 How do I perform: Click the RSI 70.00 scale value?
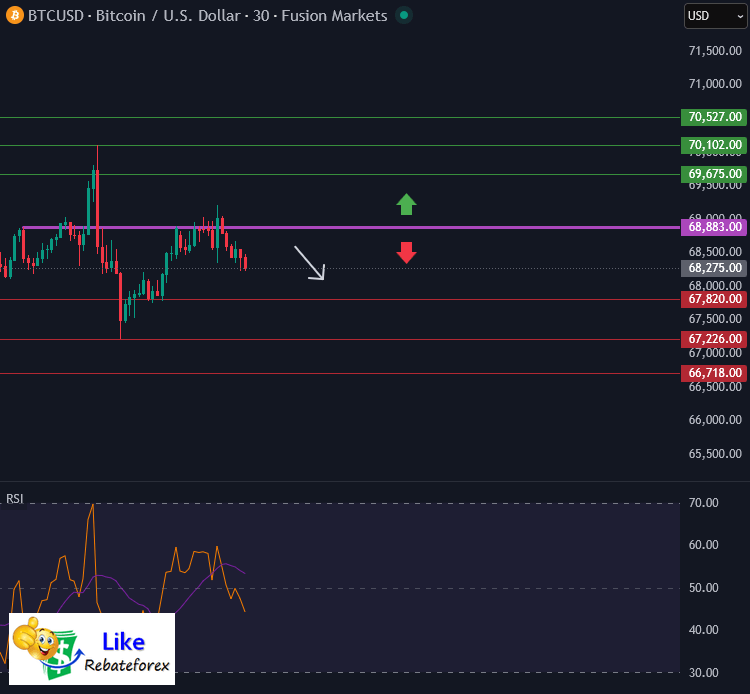(x=704, y=503)
